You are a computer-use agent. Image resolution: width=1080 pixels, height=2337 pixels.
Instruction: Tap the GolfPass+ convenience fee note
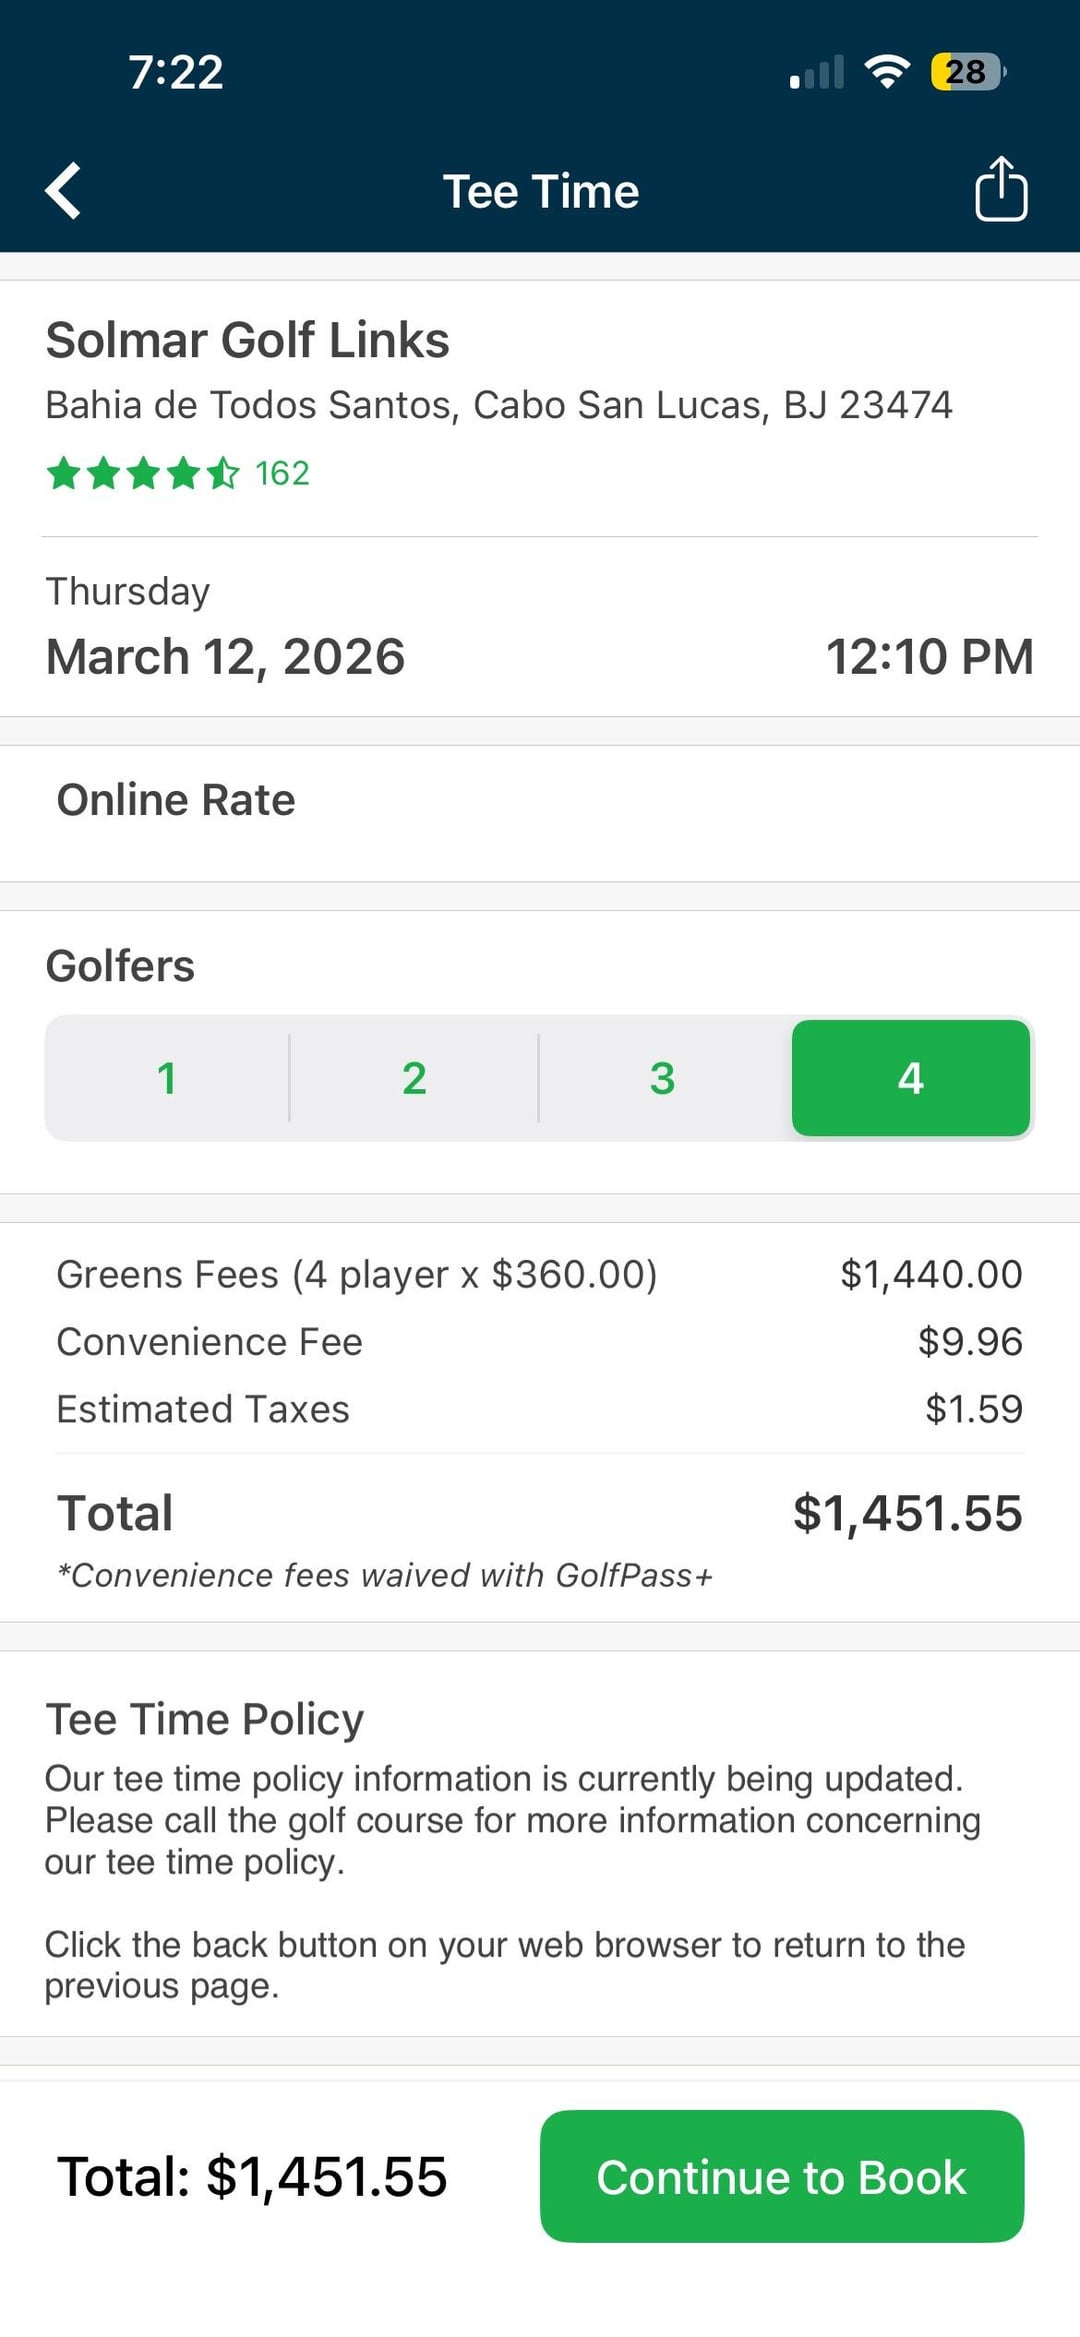click(385, 1576)
